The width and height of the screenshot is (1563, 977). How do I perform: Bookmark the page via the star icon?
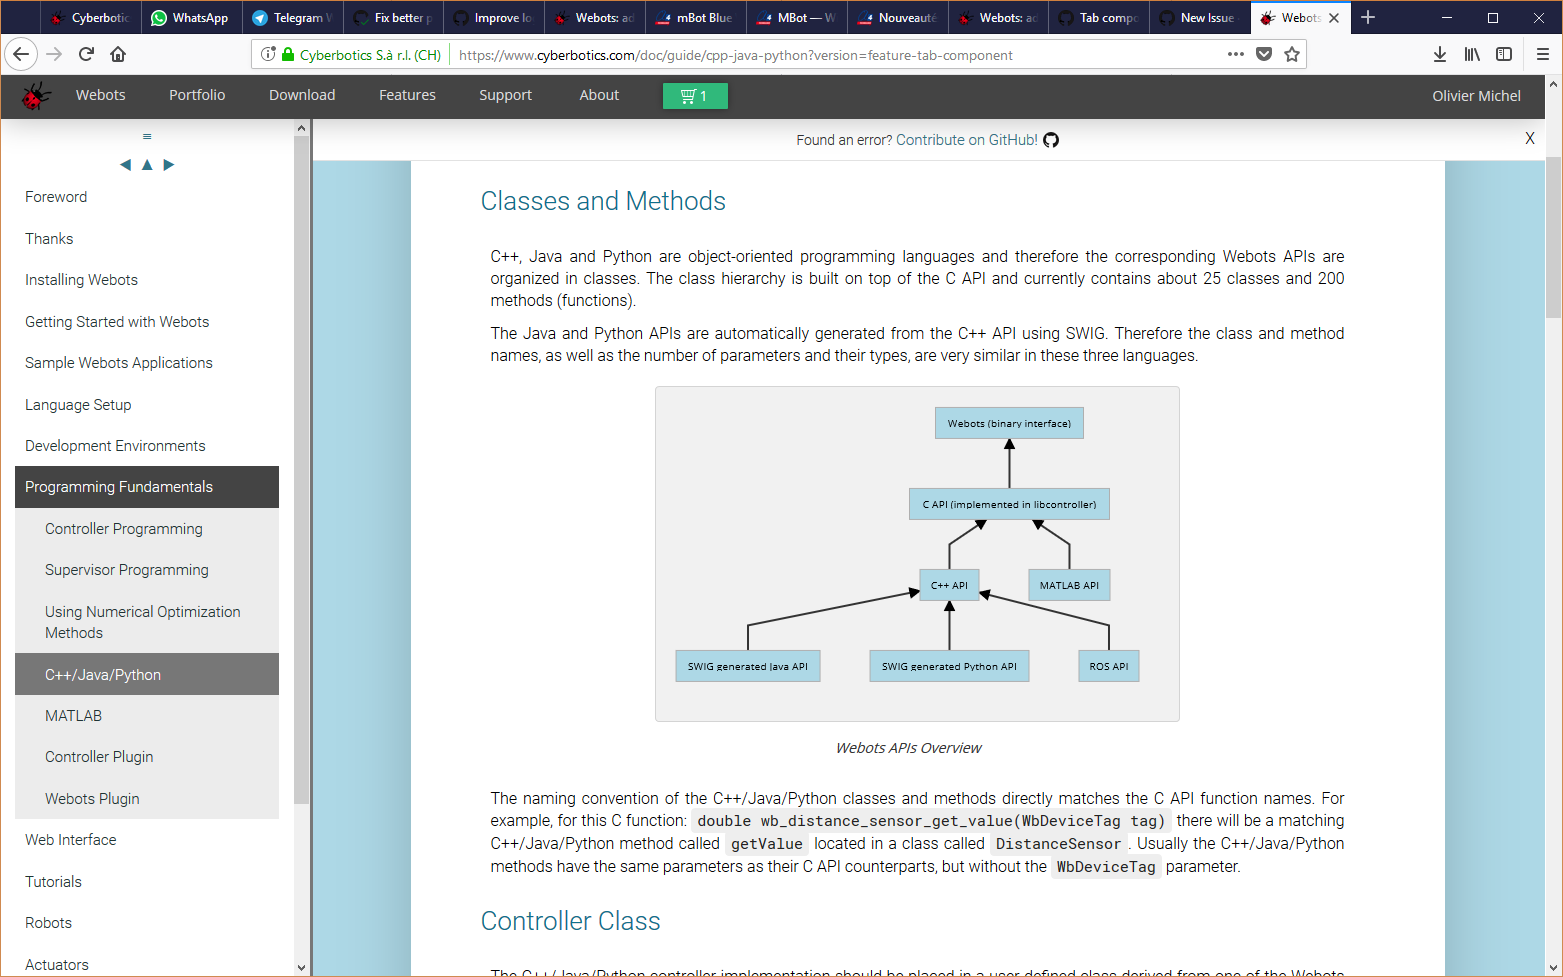(x=1291, y=54)
